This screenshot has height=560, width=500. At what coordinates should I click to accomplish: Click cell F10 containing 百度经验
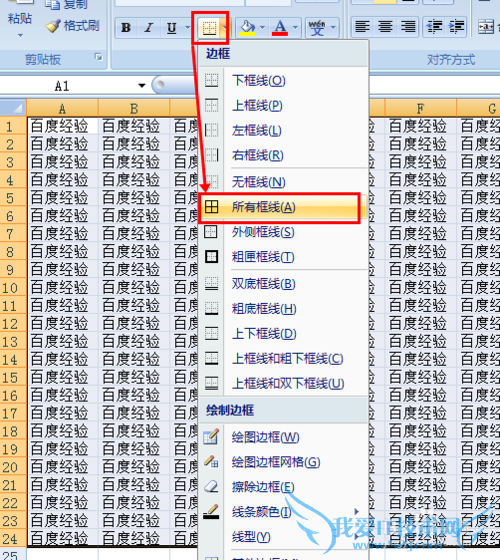coord(420,288)
